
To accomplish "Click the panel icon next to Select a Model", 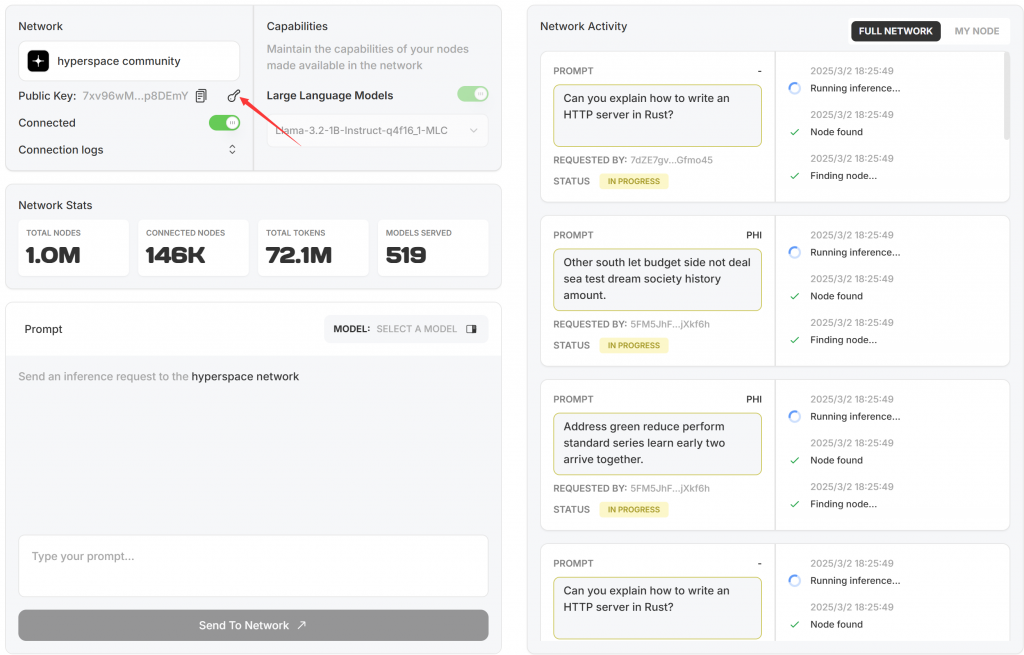I will pyautogui.click(x=472, y=329).
